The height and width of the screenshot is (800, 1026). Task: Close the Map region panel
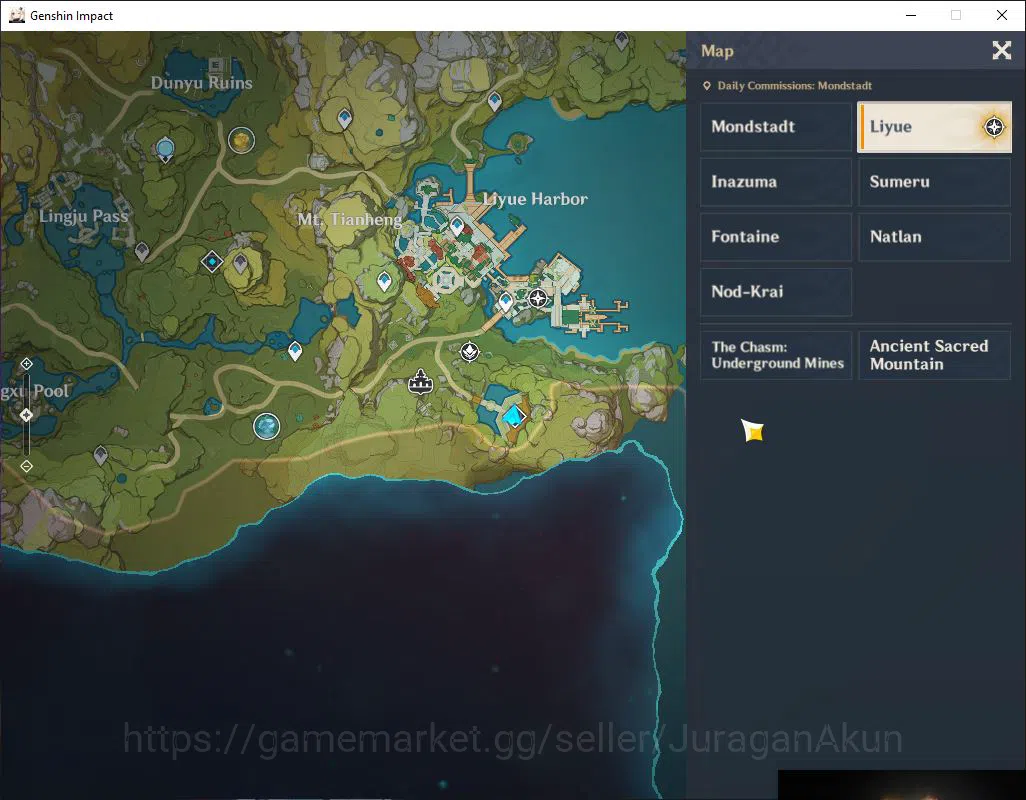1001,50
